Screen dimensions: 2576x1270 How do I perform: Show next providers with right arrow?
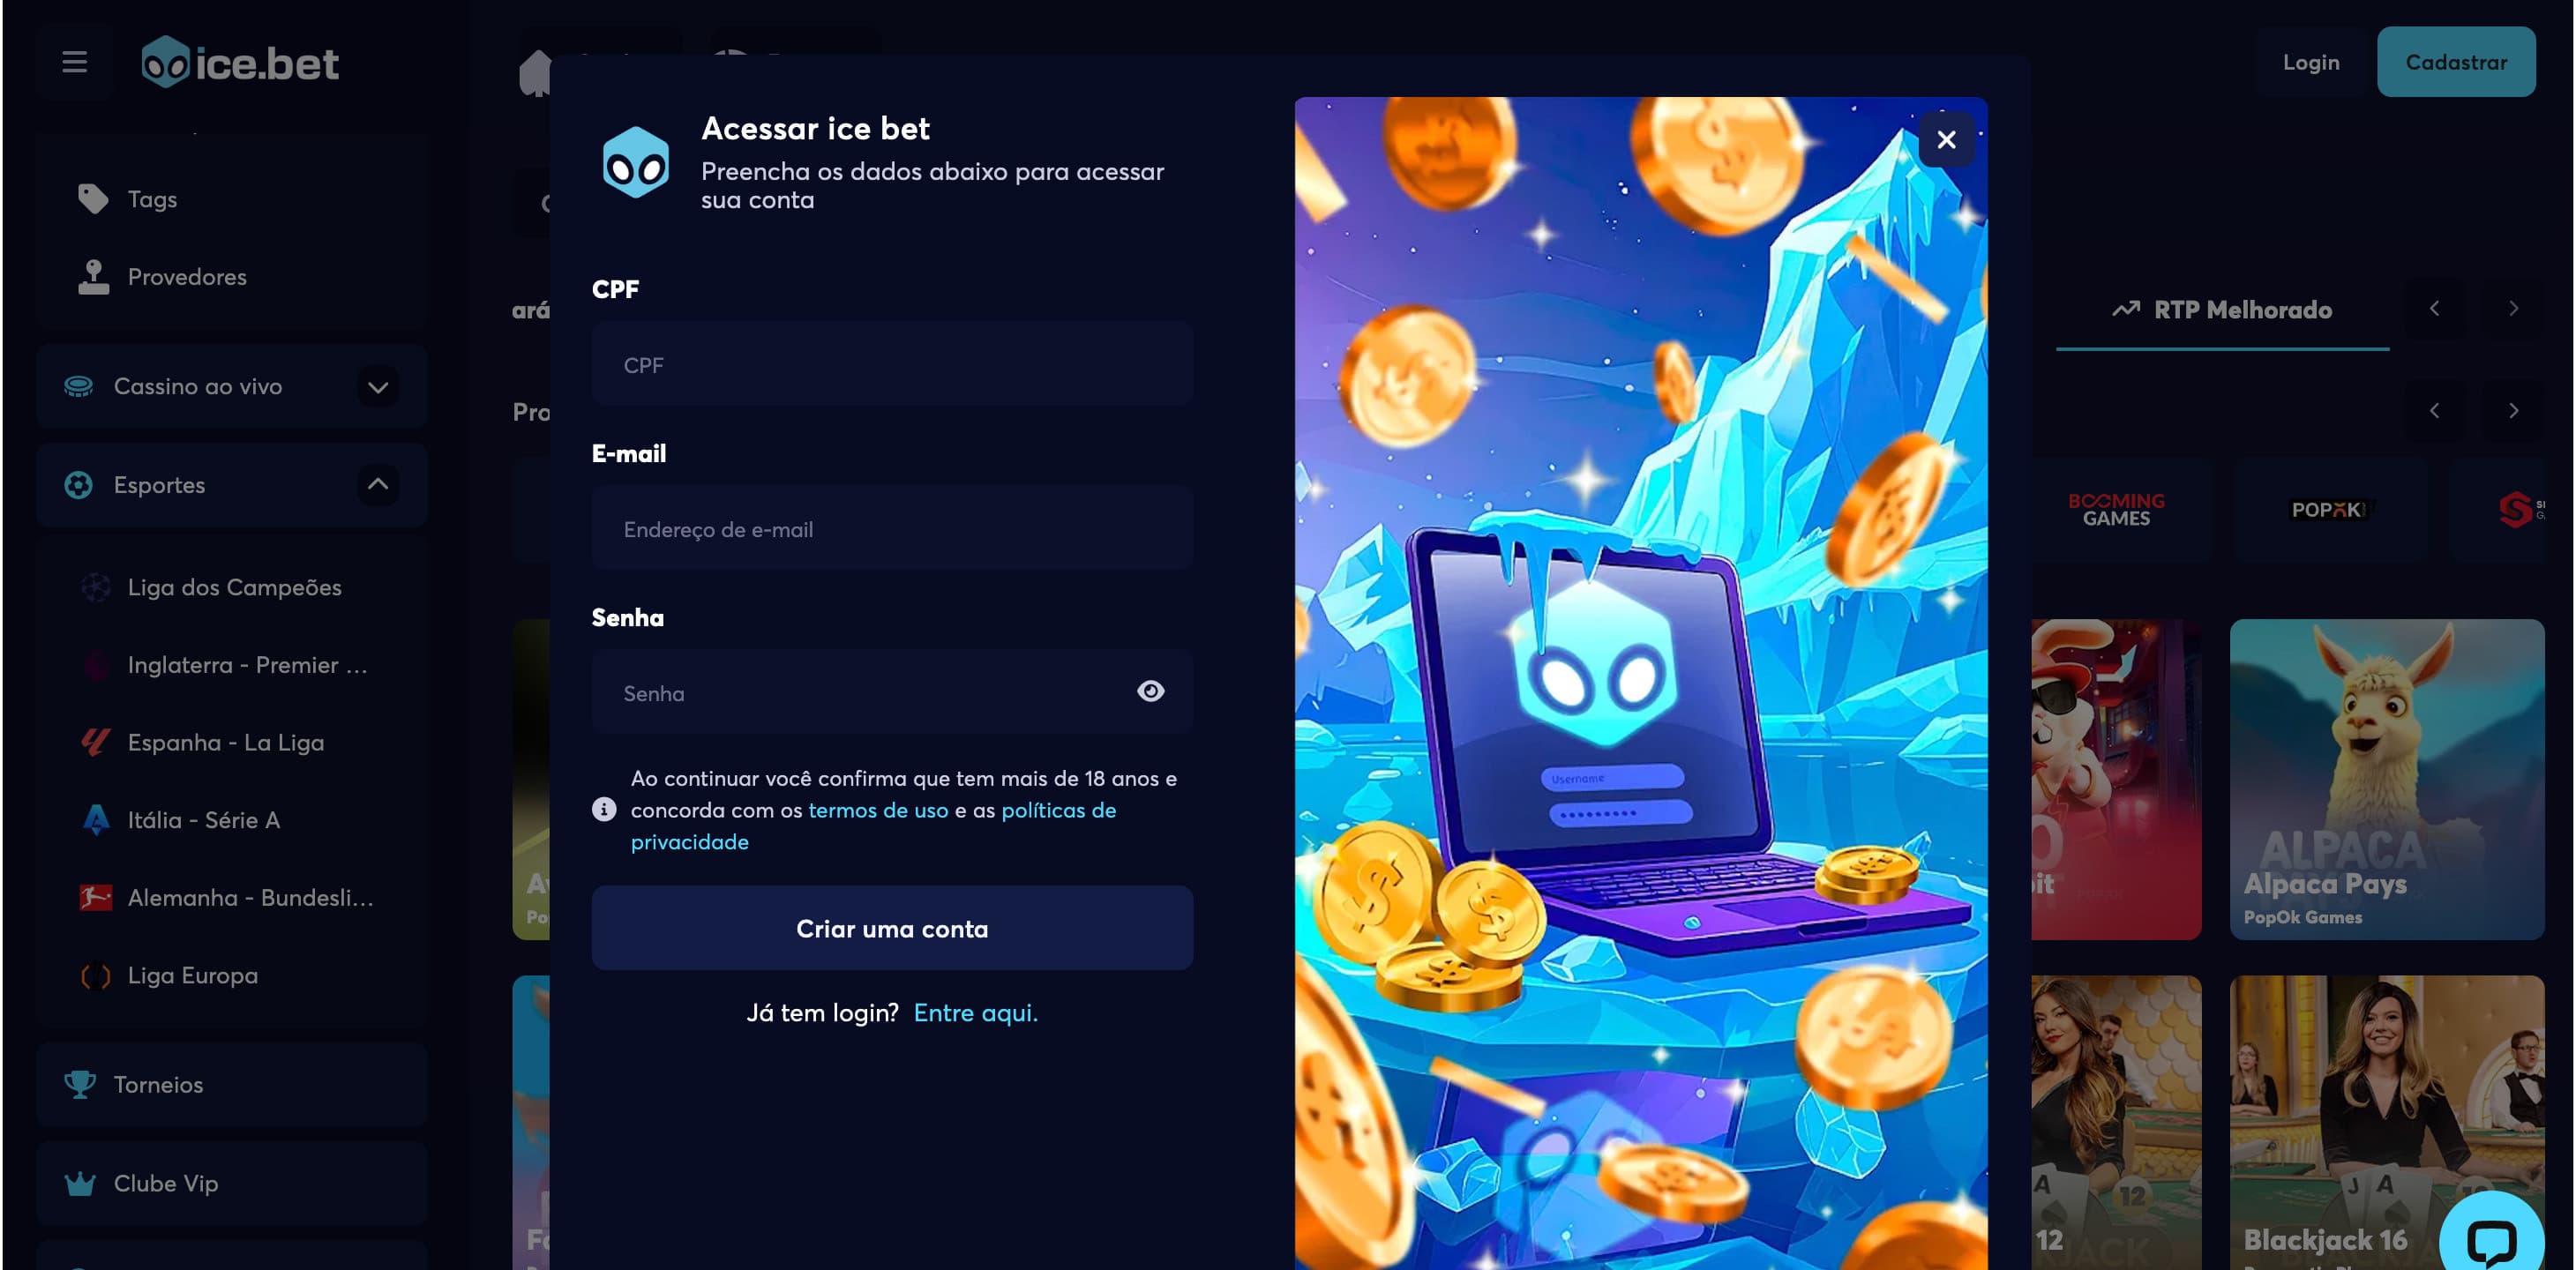click(x=2513, y=410)
